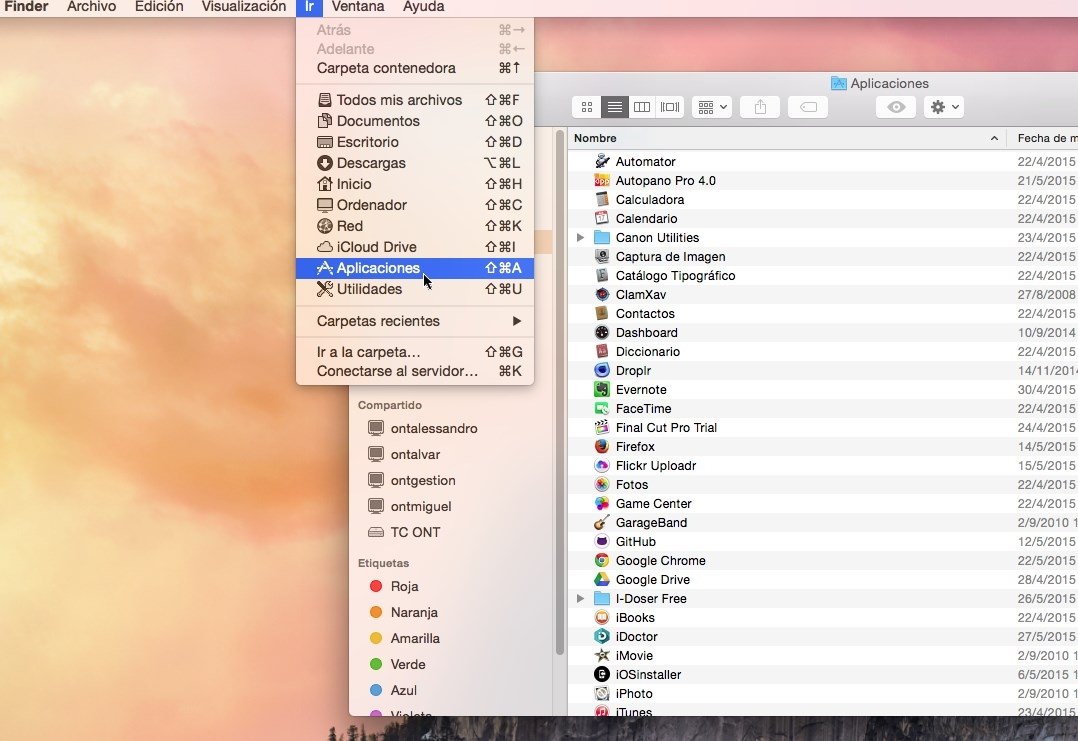Select the Roja red tag
This screenshot has width=1078, height=741.
pos(394,586)
